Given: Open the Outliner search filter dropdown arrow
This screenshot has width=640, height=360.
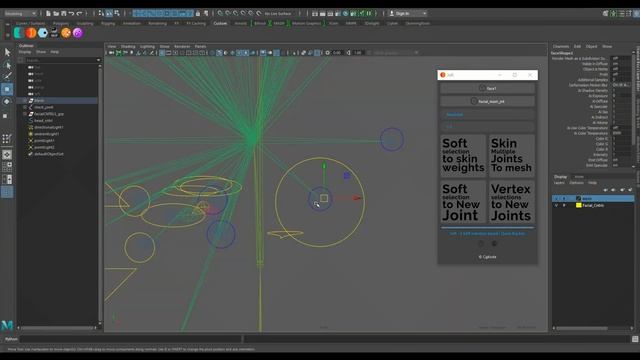Looking at the screenshot, I should click(x=98, y=60).
